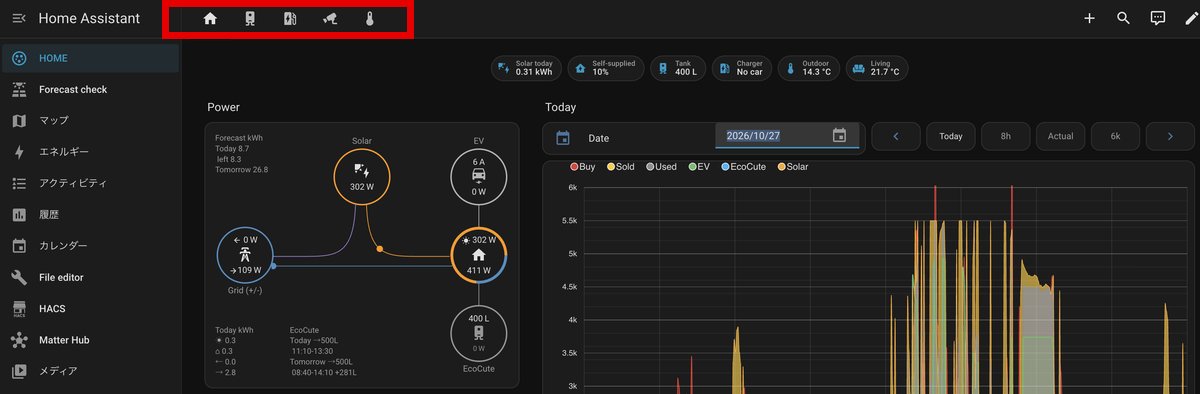1200x394 pixels.
Task: Open the water heater view tab
Action: (250, 18)
